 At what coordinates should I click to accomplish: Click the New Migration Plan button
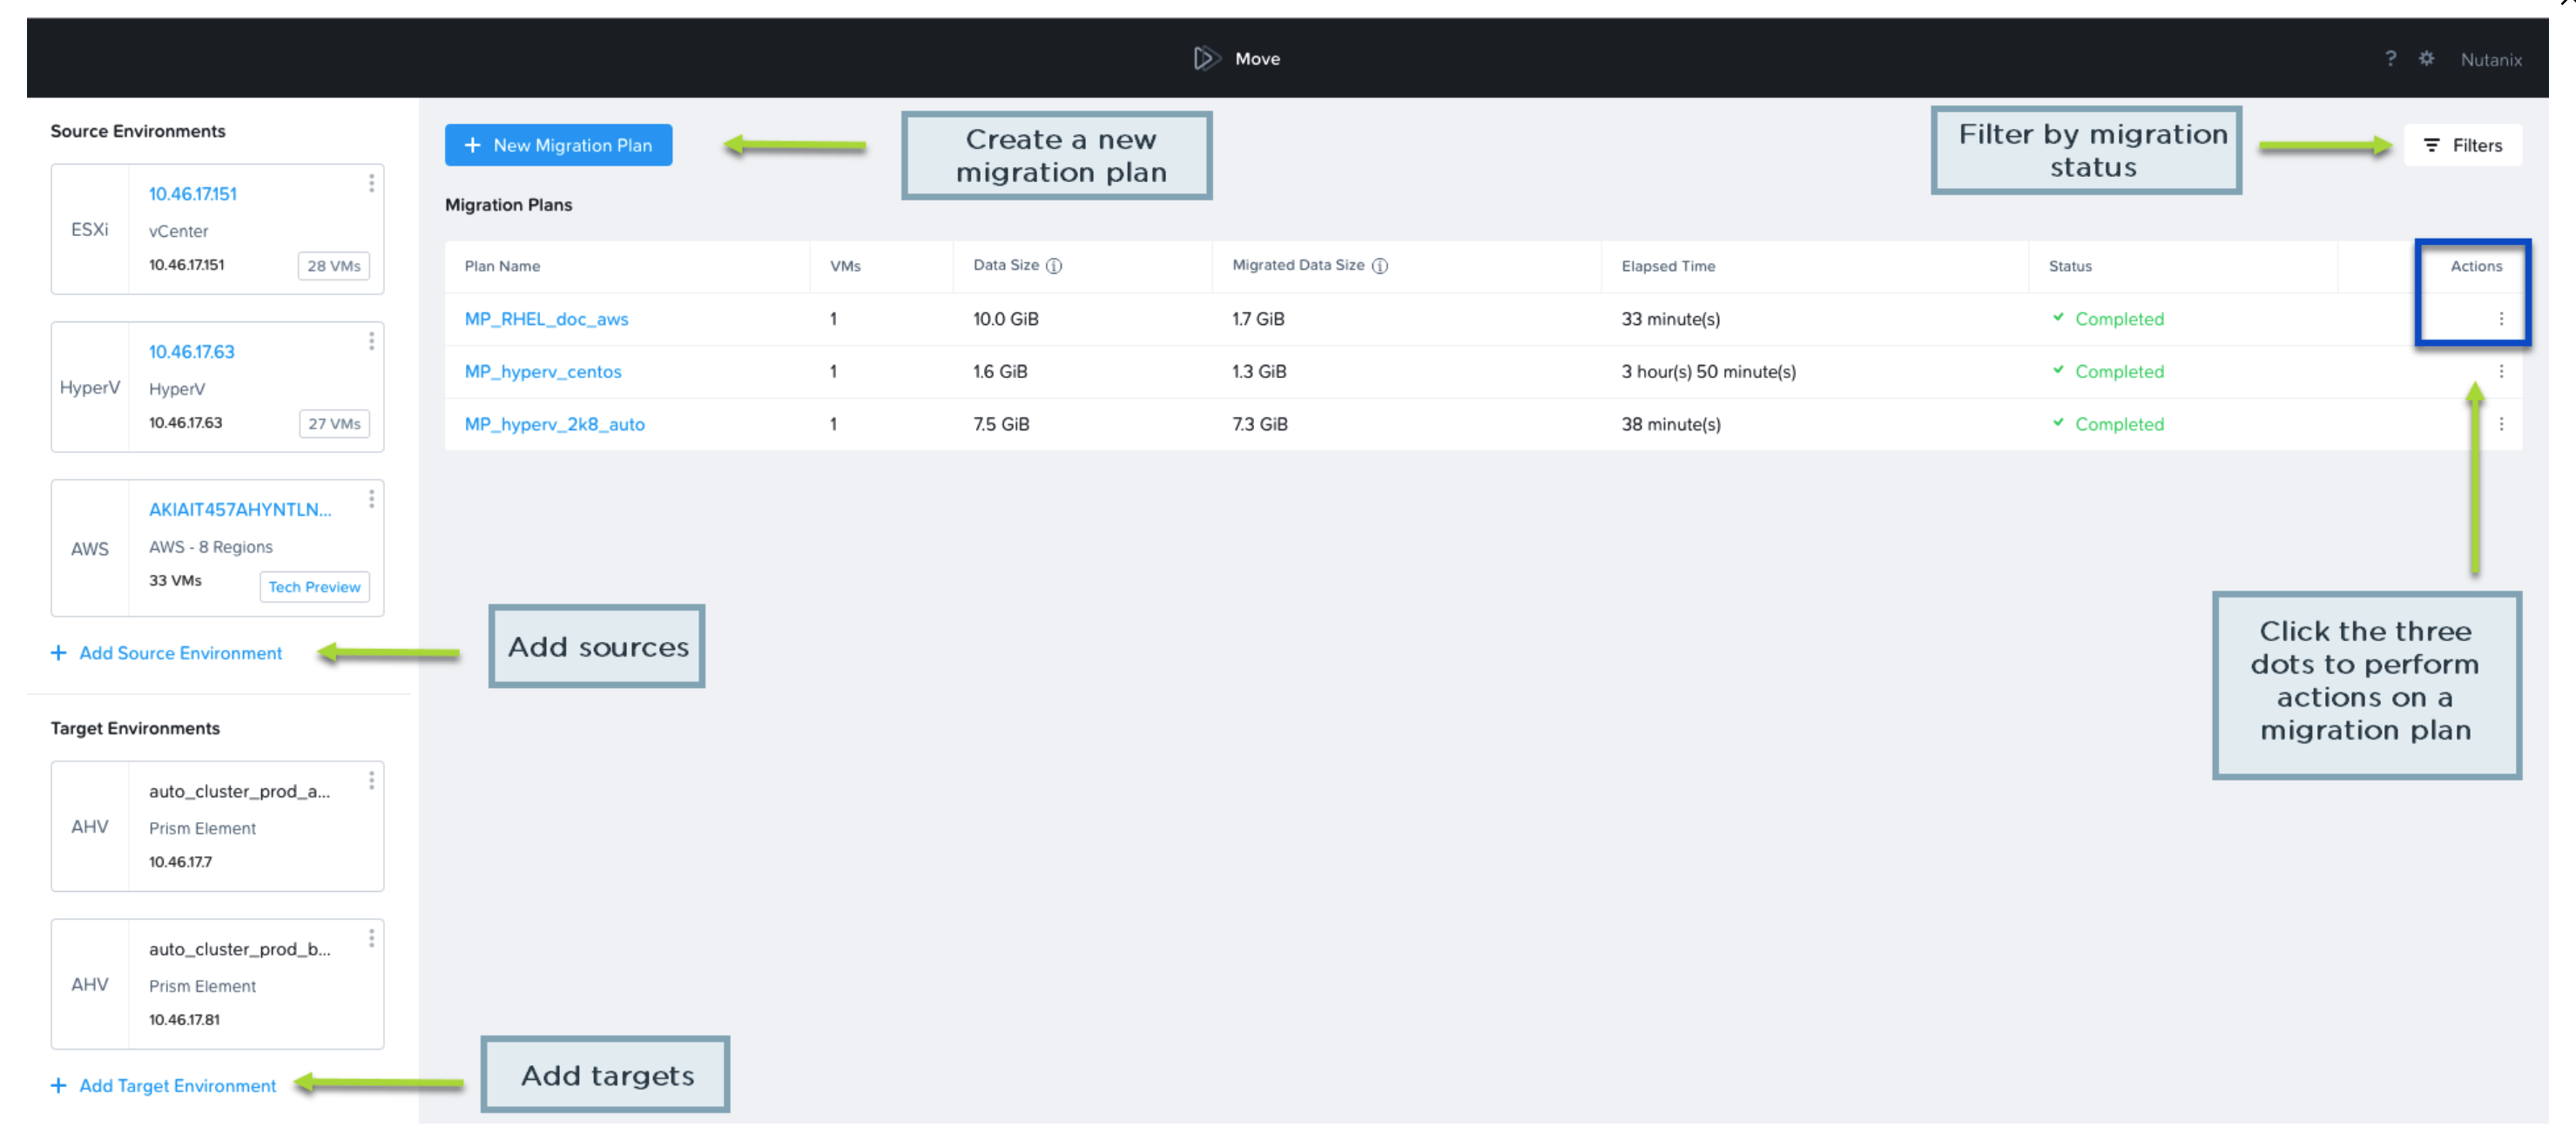(558, 145)
